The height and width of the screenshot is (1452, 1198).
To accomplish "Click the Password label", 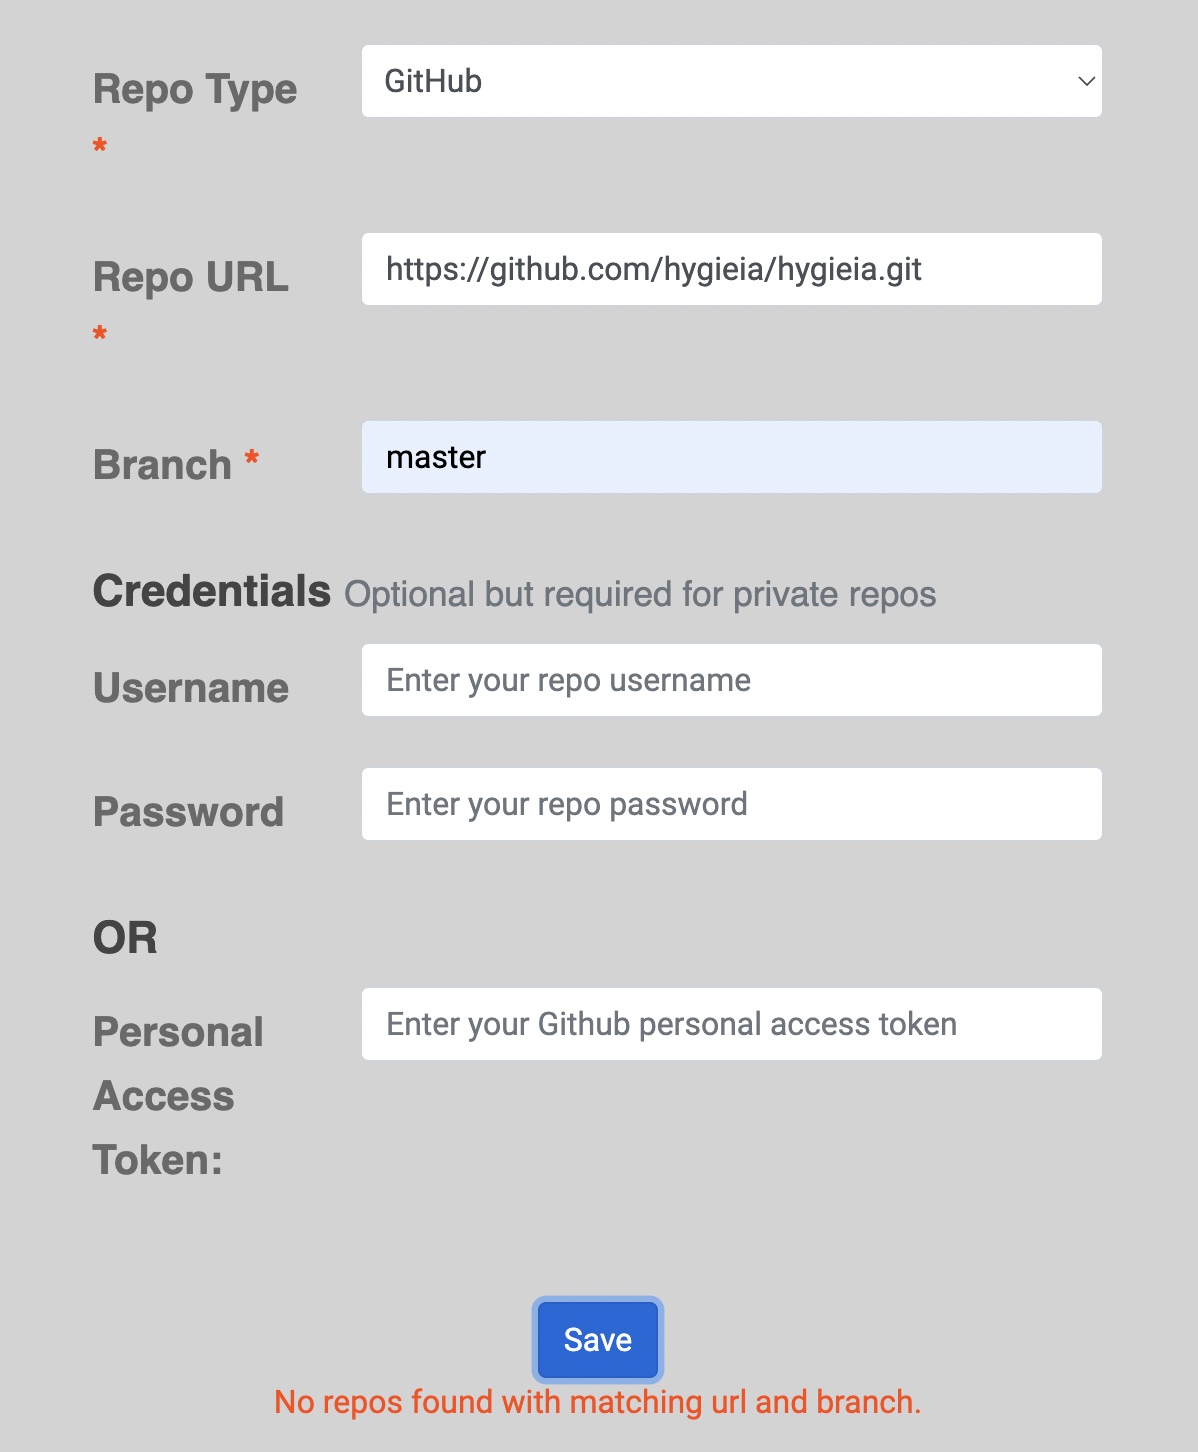I will [x=188, y=812].
